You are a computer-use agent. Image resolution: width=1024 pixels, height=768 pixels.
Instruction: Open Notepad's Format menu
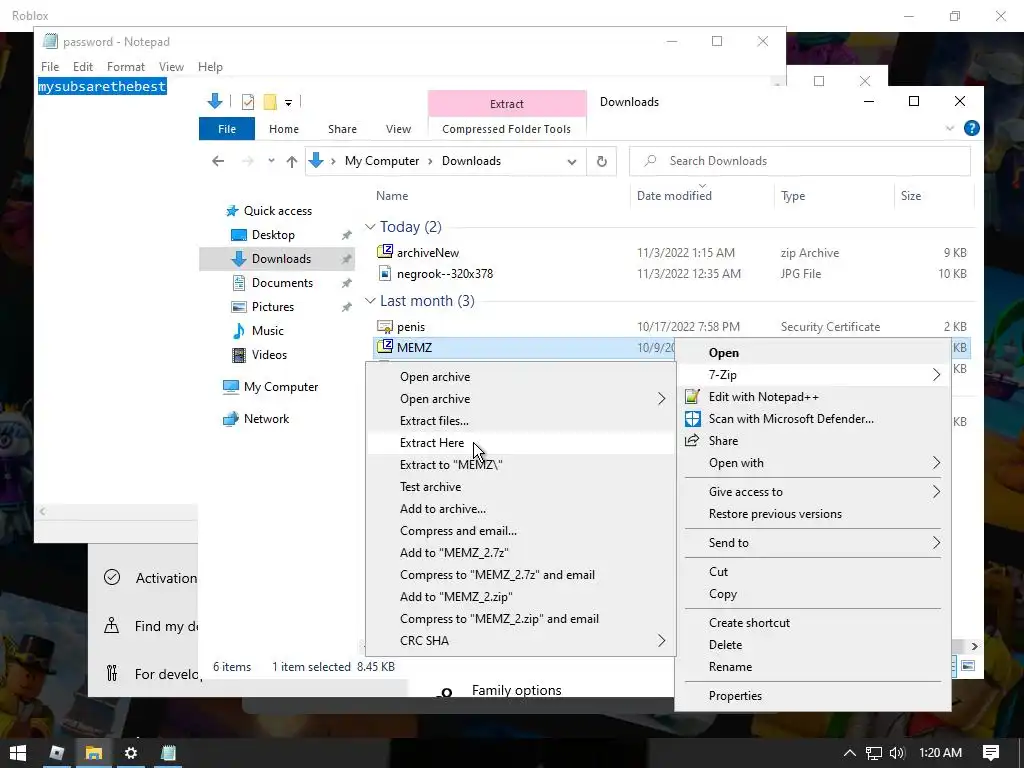(125, 67)
